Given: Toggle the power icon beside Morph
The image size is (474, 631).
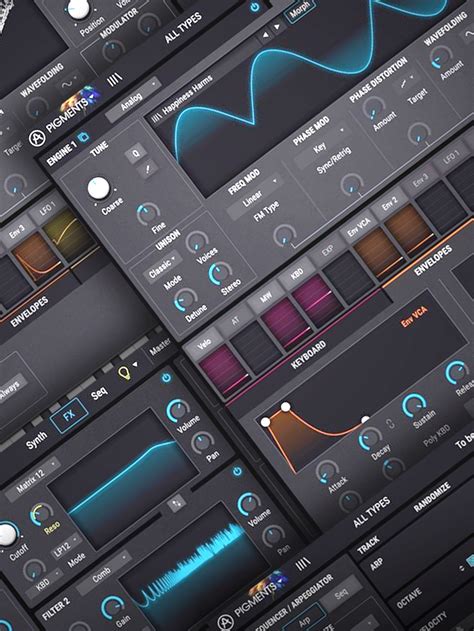Looking at the screenshot, I should [x=254, y=7].
